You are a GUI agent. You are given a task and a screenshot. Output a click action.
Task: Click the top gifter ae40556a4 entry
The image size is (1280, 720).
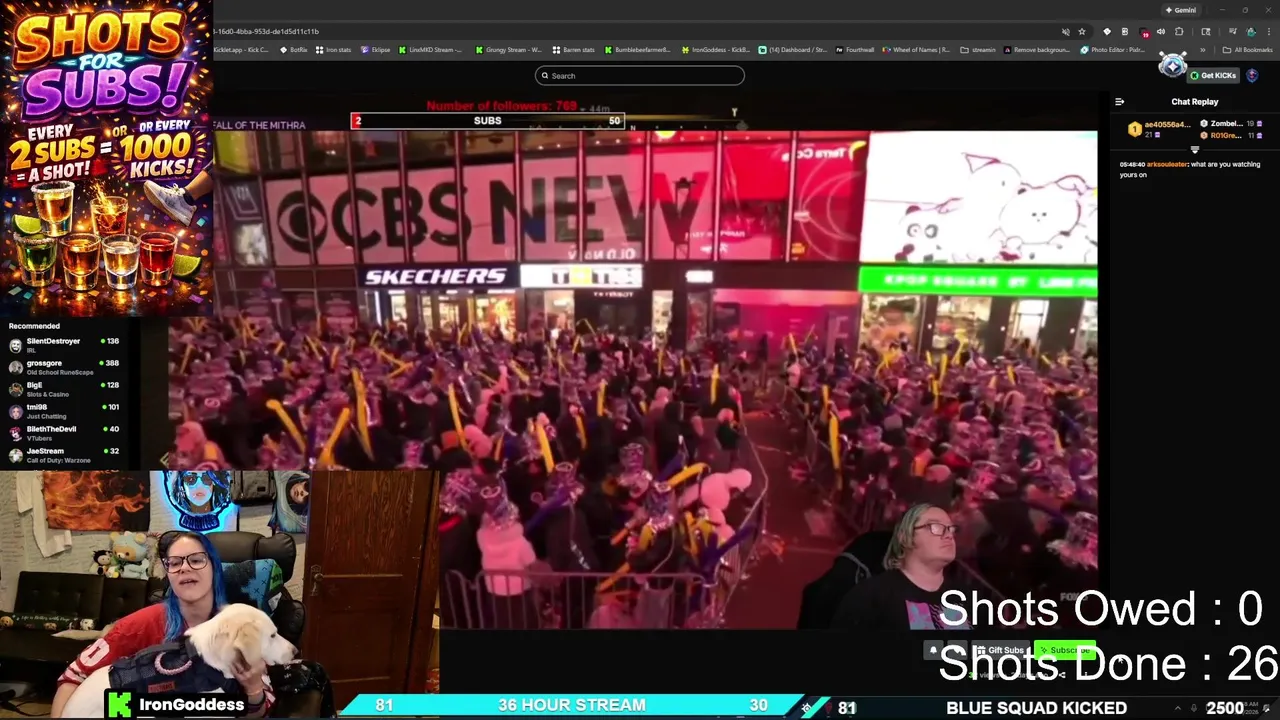1159,129
